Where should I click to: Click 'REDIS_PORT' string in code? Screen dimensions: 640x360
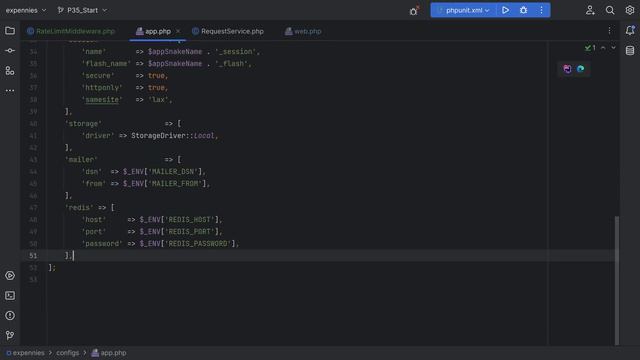tap(190, 231)
